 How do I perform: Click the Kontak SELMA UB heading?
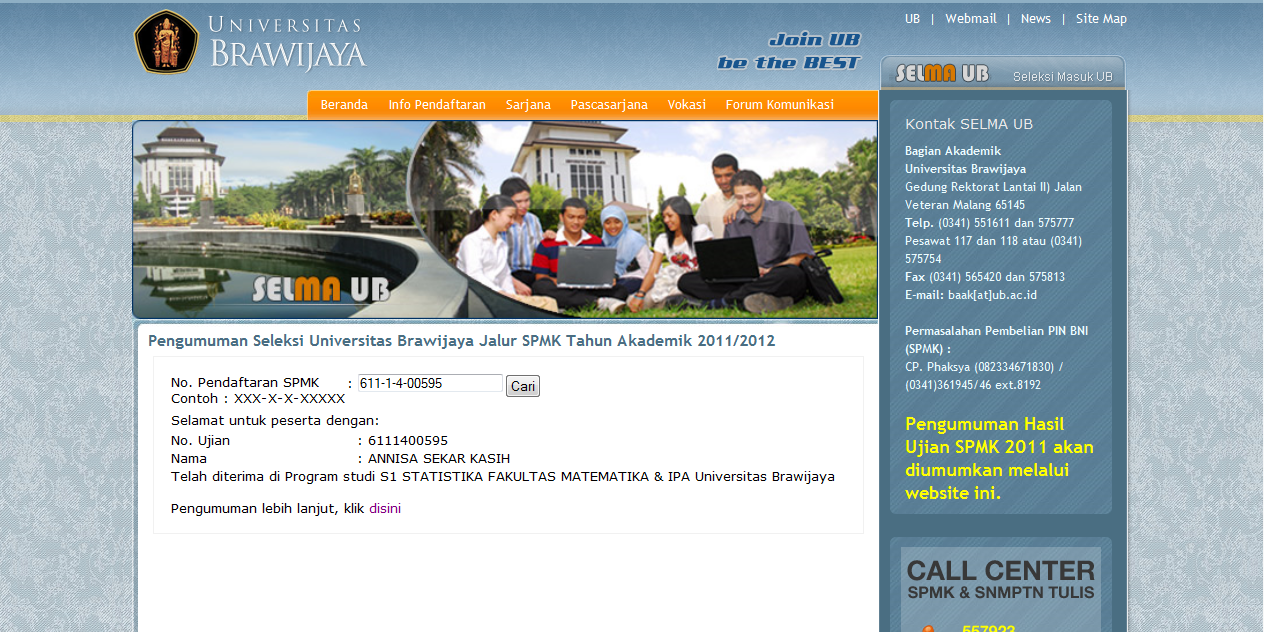point(969,124)
